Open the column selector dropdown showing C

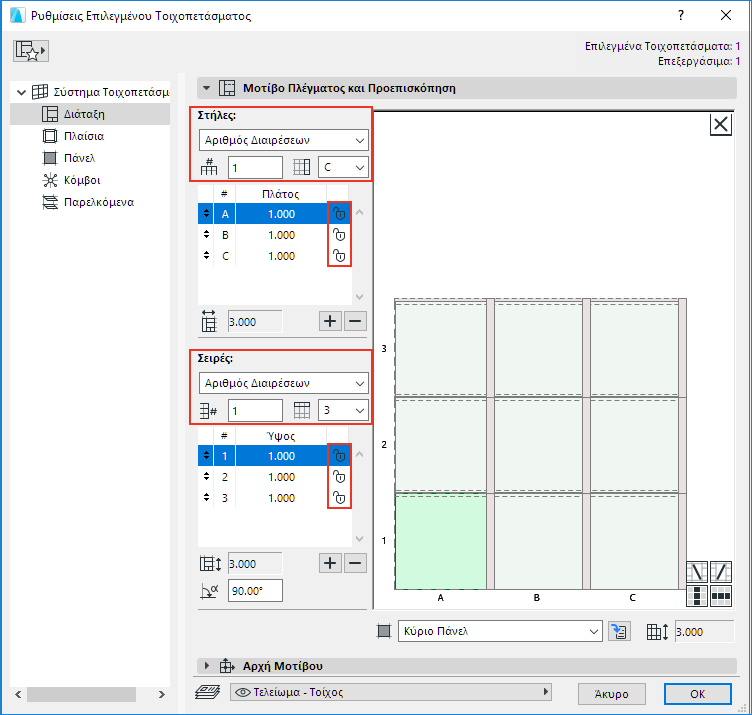[343, 167]
